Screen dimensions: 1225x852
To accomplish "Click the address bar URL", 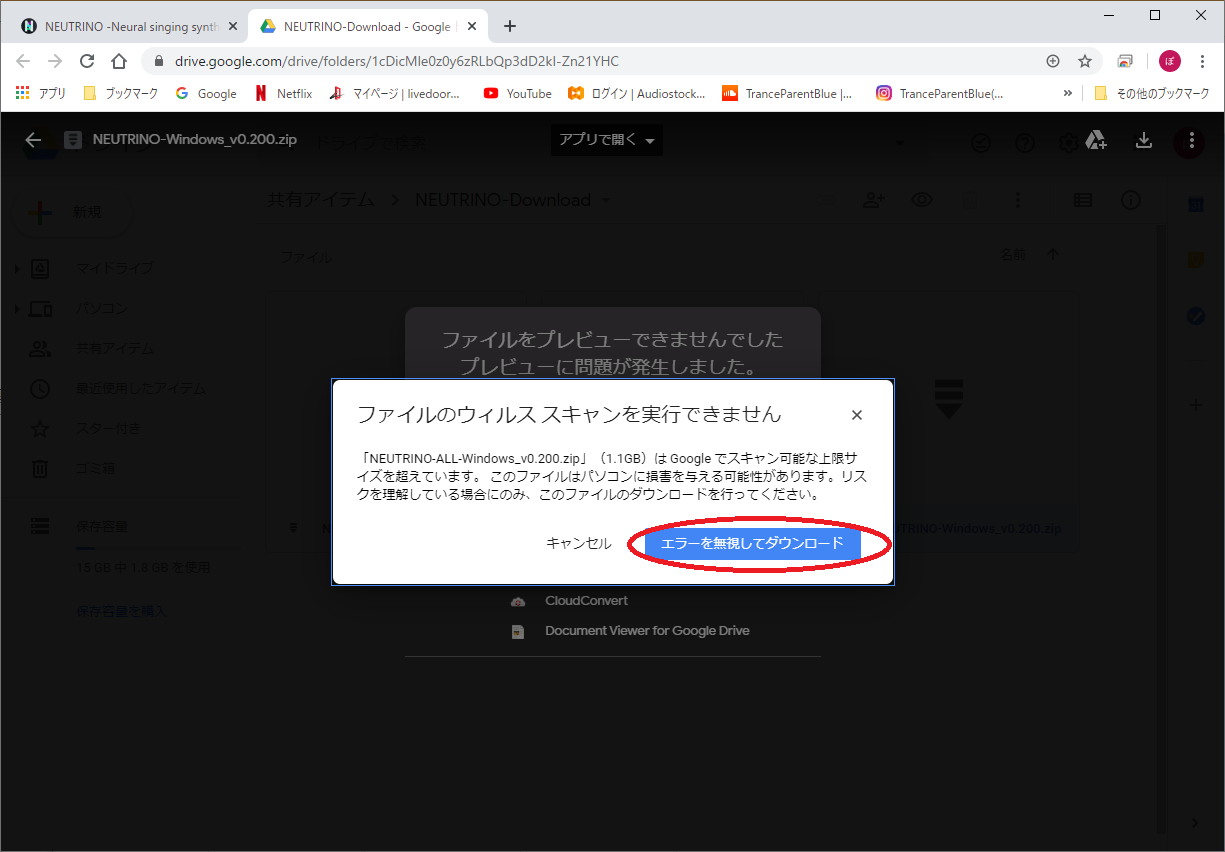I will pos(397,61).
